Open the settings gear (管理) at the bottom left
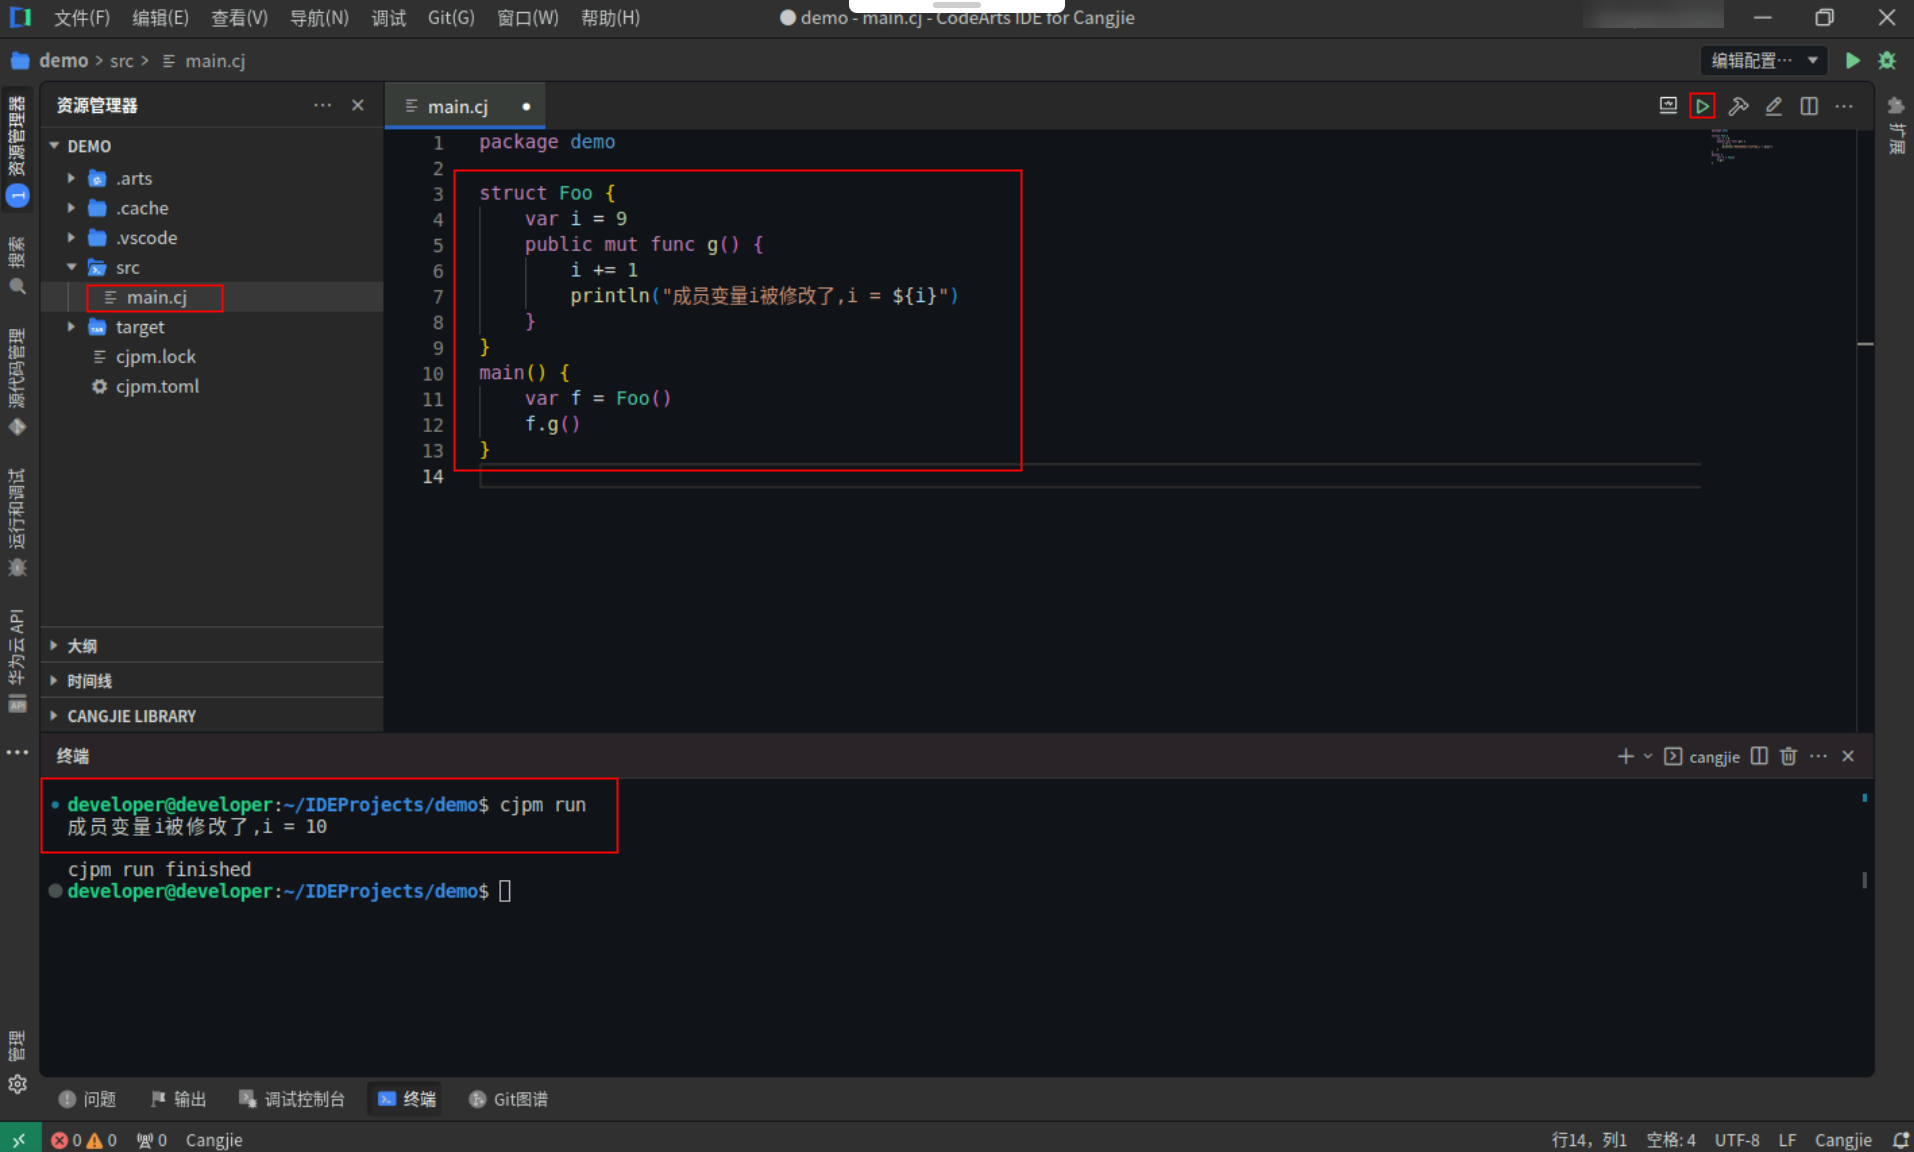 (x=17, y=1084)
